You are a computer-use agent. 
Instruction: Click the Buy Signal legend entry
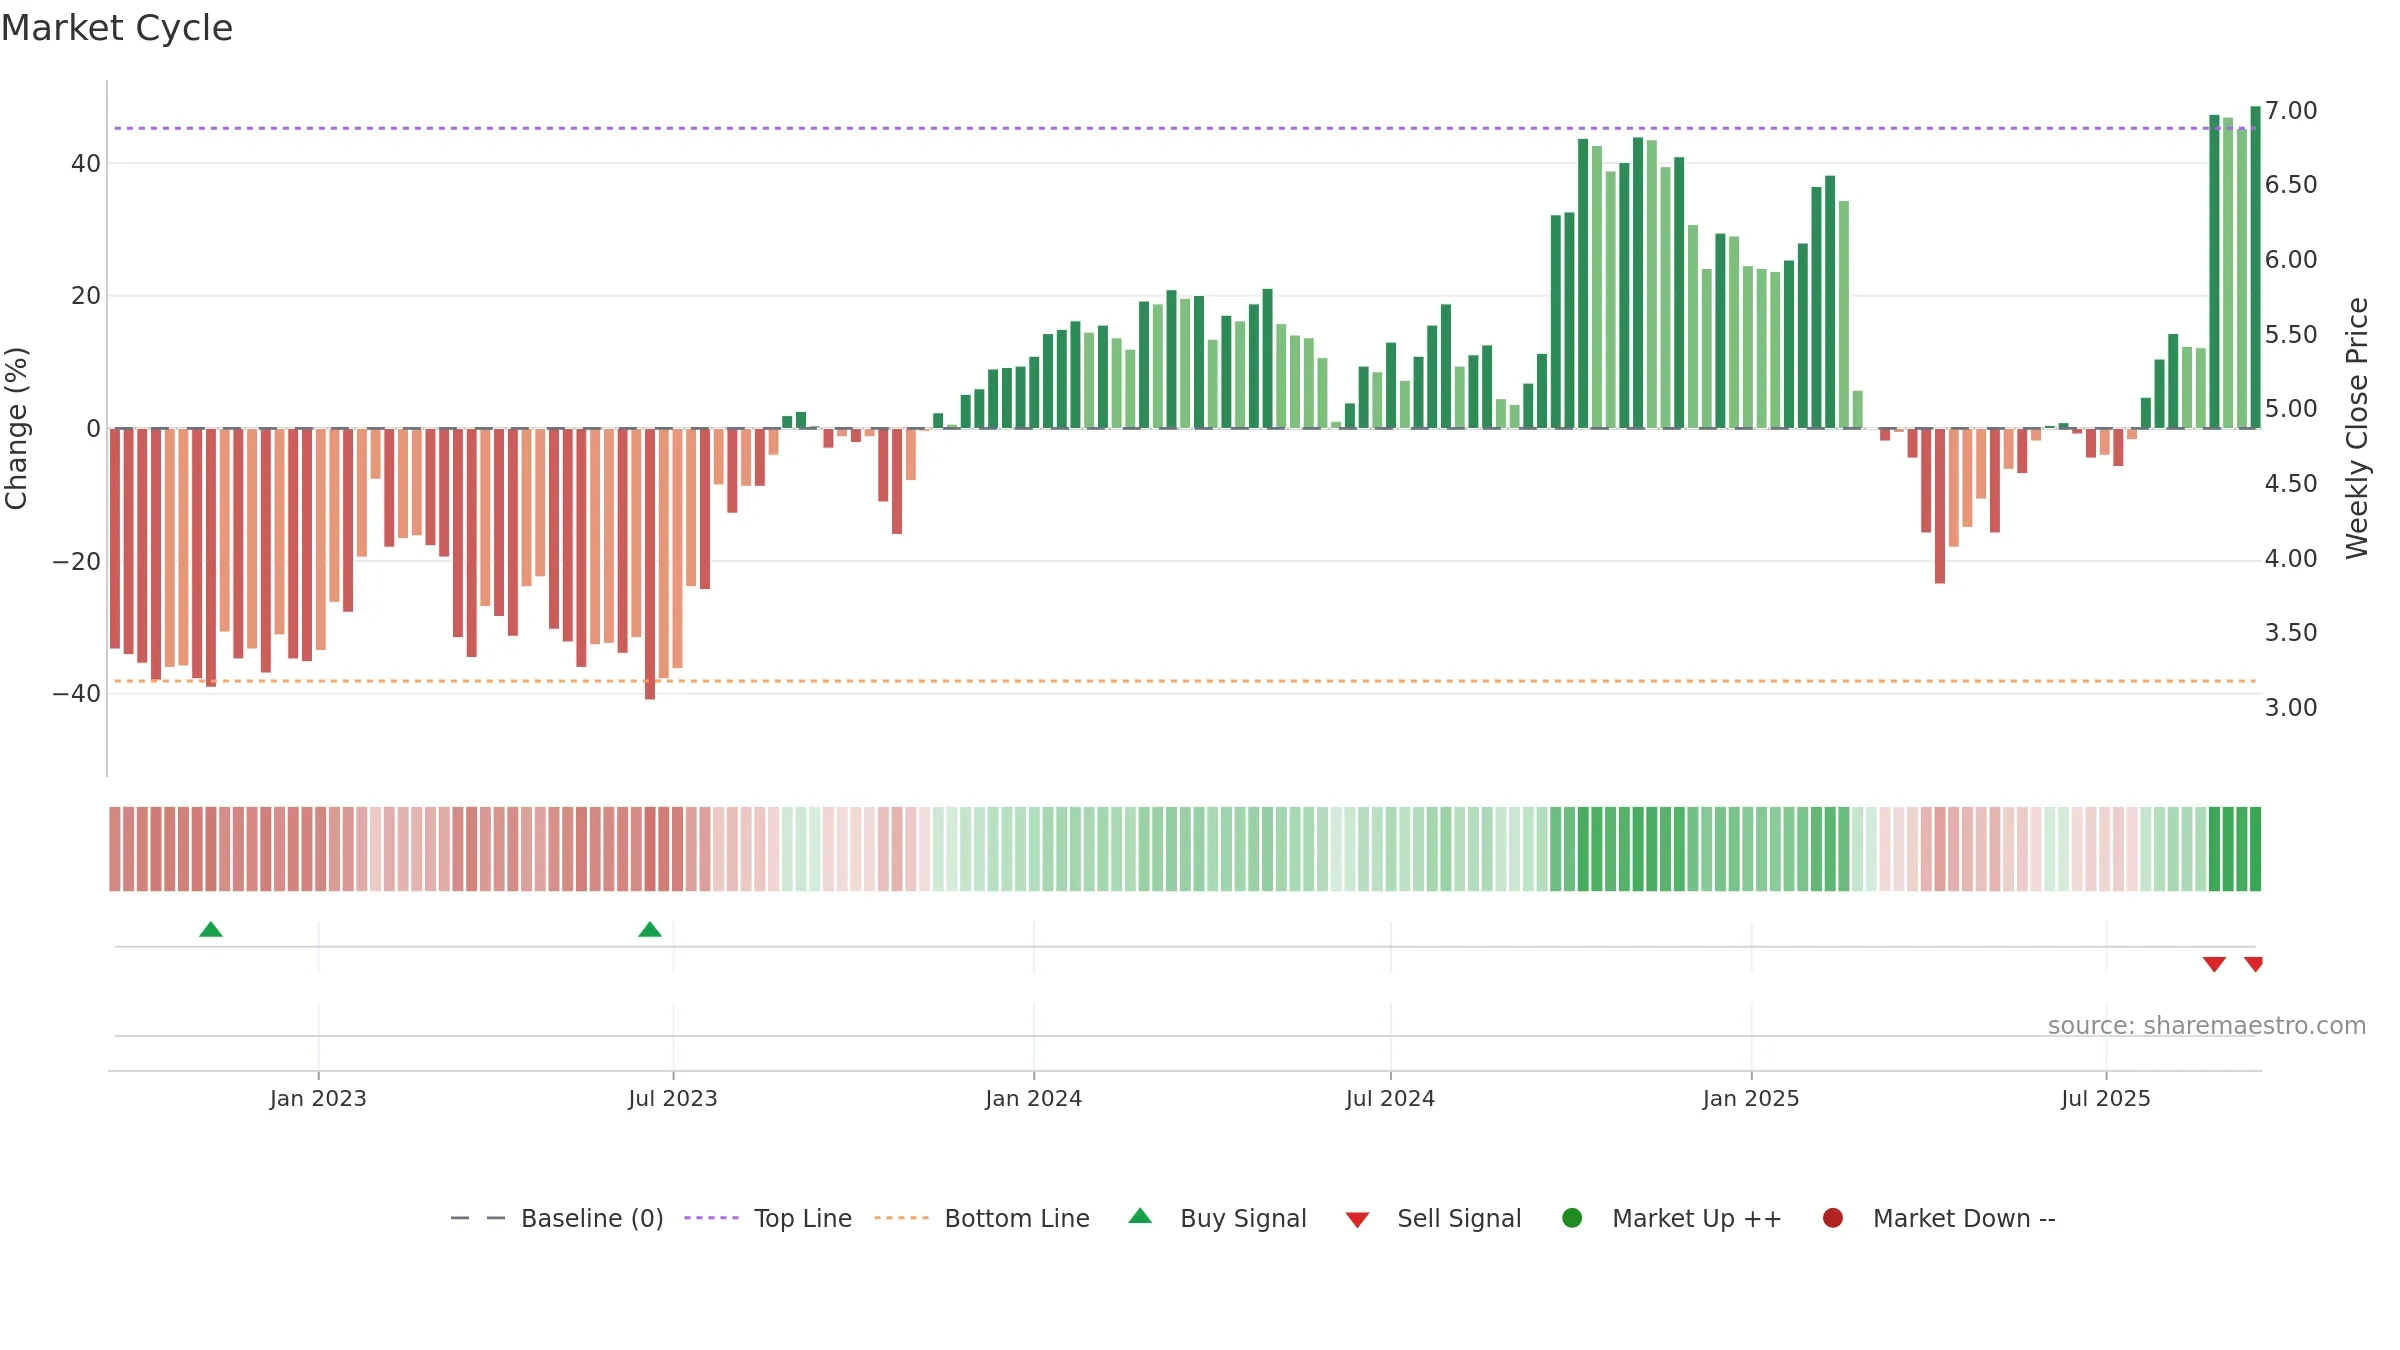pos(1218,1218)
